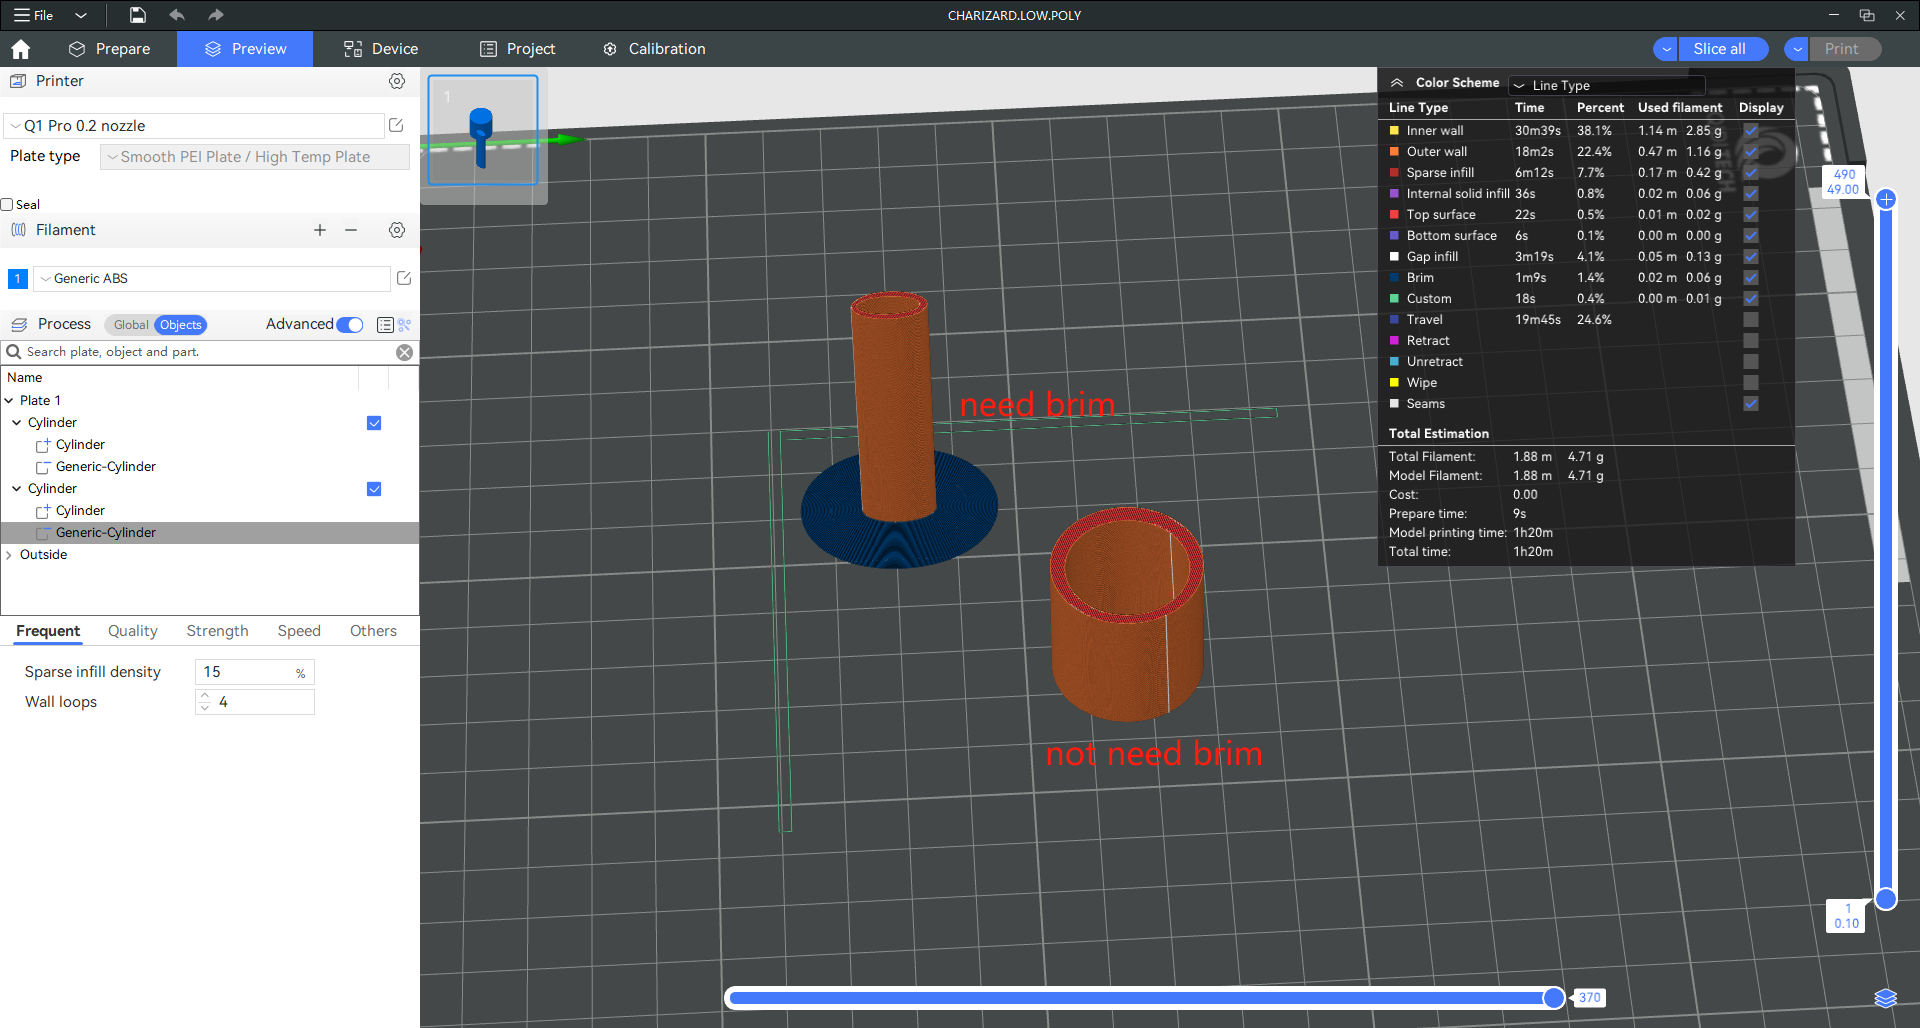The width and height of the screenshot is (1920, 1028).
Task: Clear the object search field
Action: click(404, 352)
